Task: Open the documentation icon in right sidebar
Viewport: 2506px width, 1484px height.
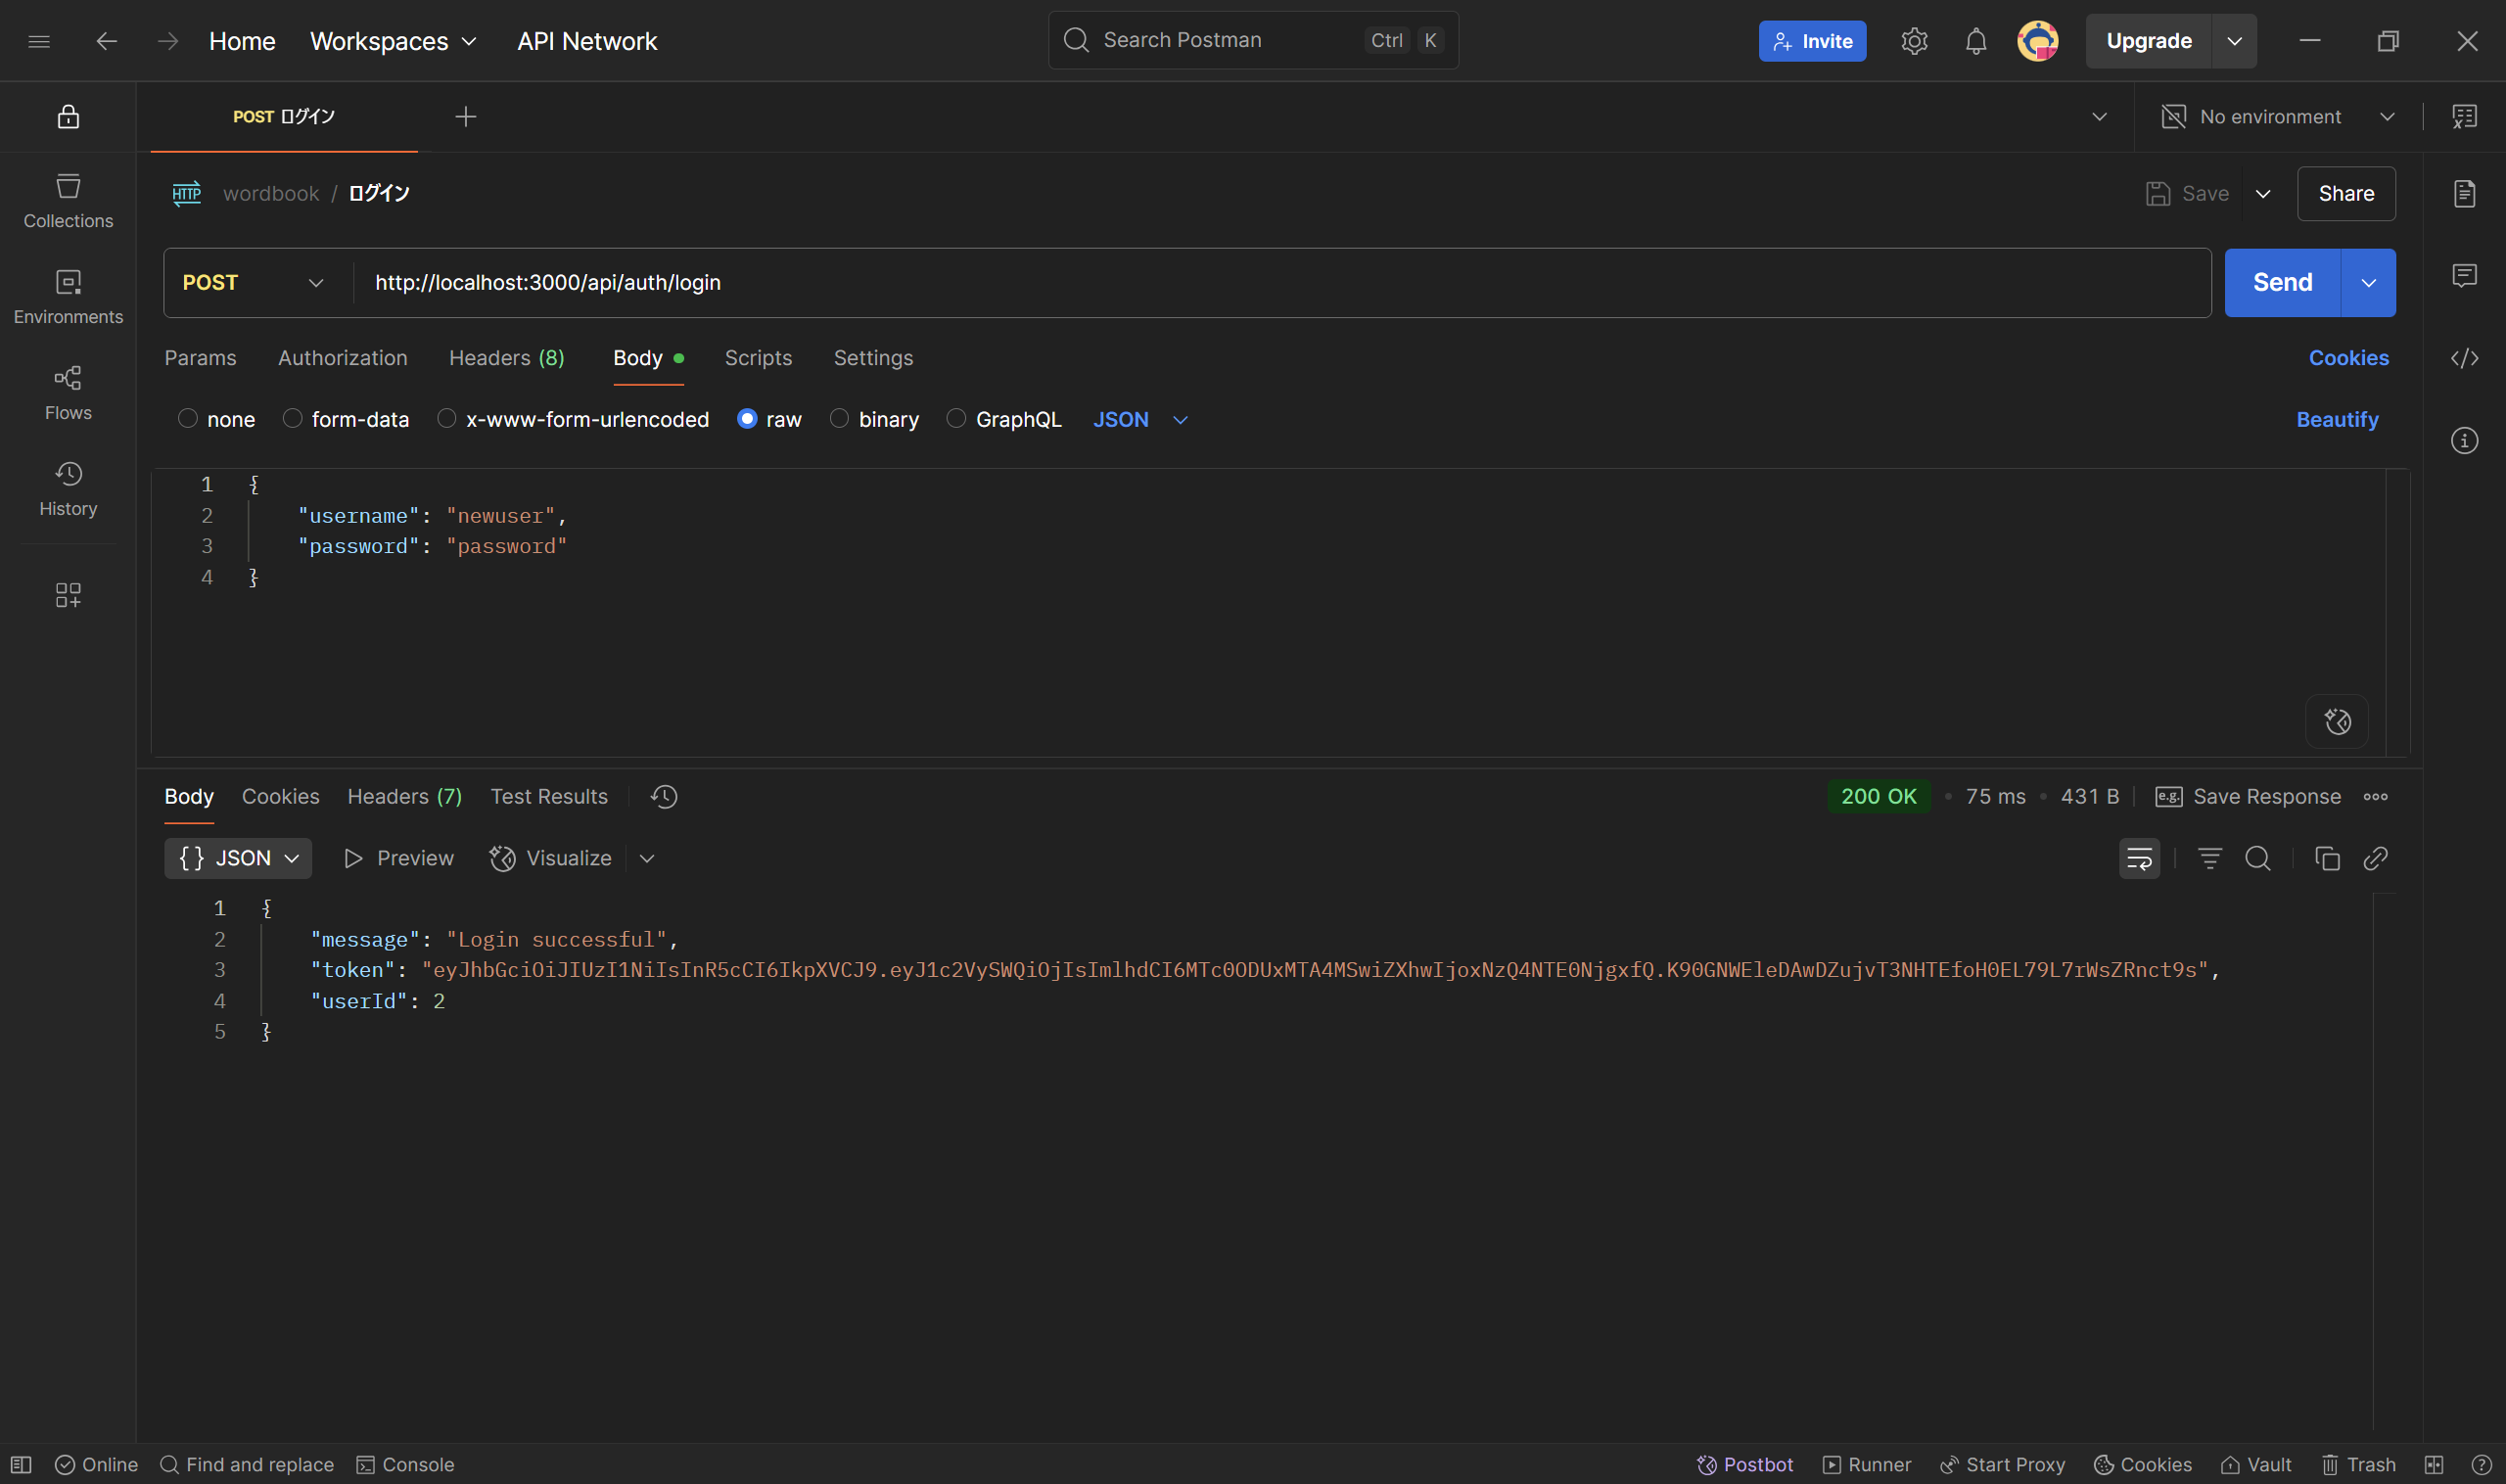Action: click(x=2465, y=193)
